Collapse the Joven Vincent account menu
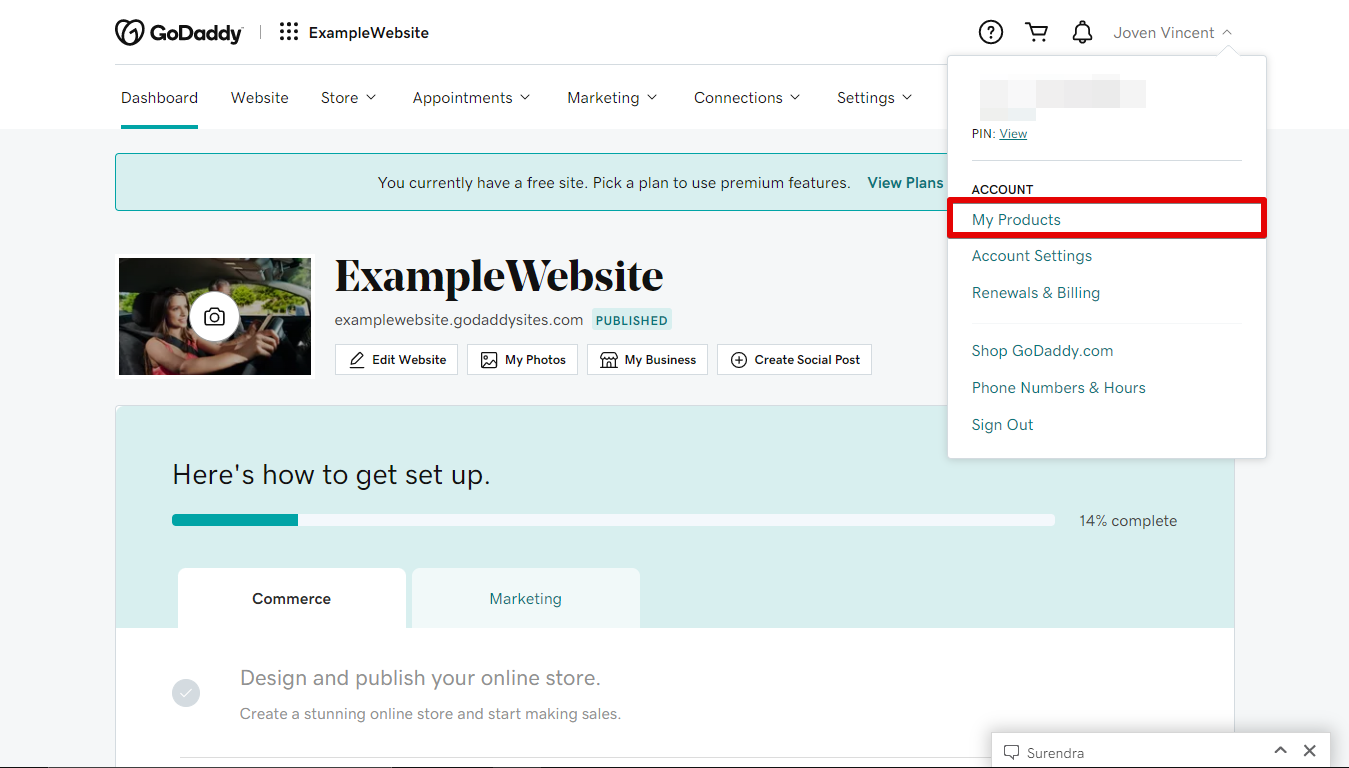The image size is (1349, 768). point(1171,31)
